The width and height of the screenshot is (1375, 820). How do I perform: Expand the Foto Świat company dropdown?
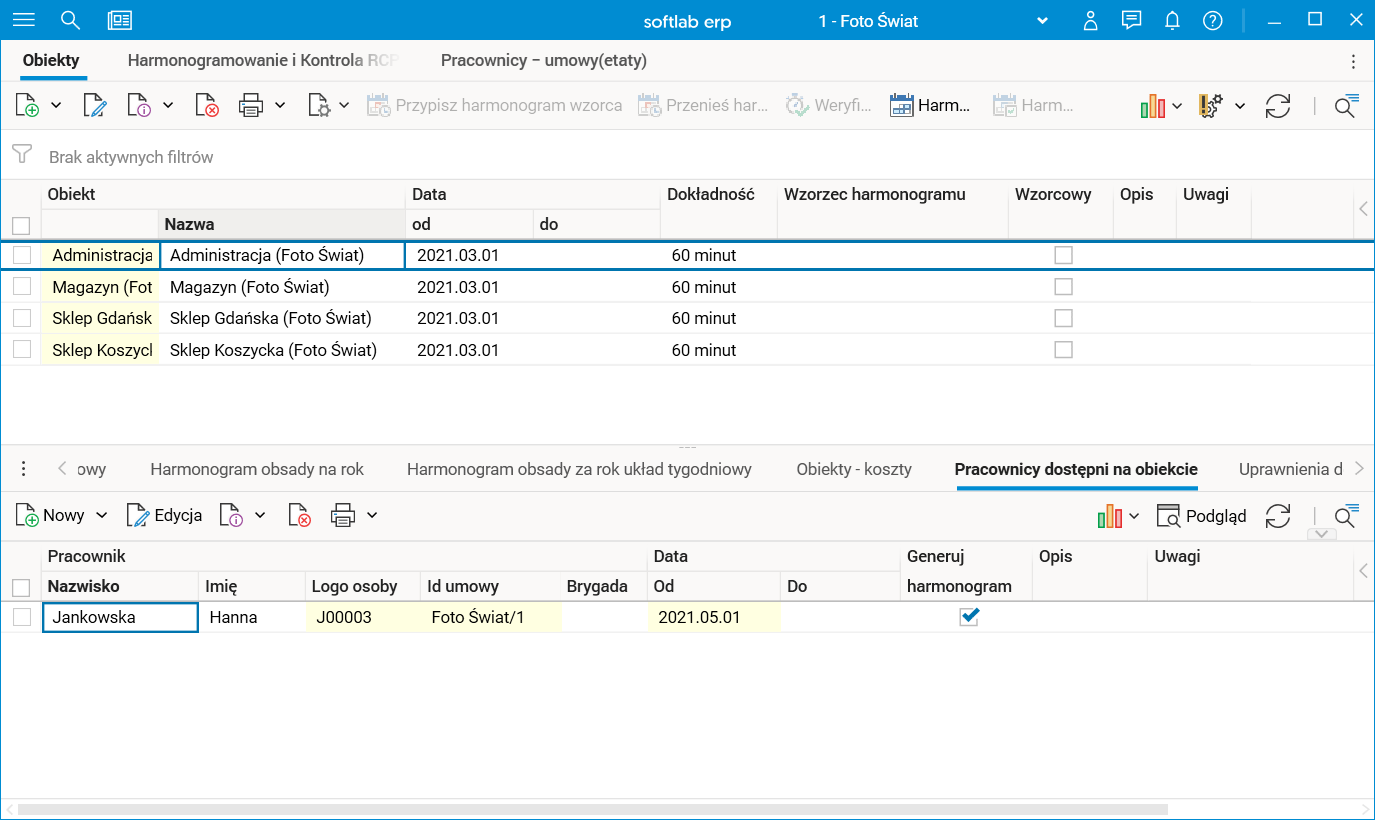click(x=1042, y=21)
